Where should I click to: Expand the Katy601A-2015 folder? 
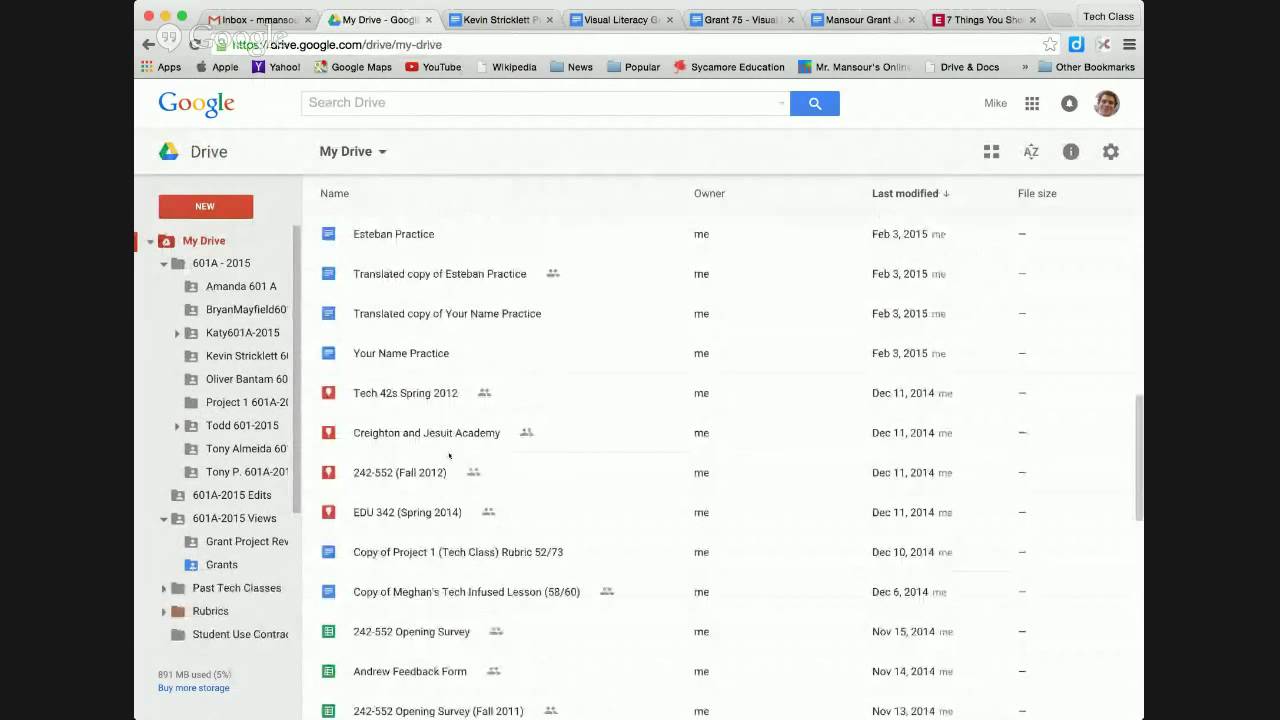[x=177, y=333]
